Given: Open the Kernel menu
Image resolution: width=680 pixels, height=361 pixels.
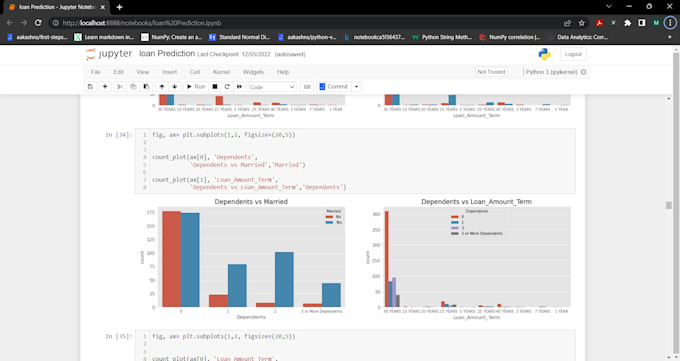Looking at the screenshot, I should point(221,72).
